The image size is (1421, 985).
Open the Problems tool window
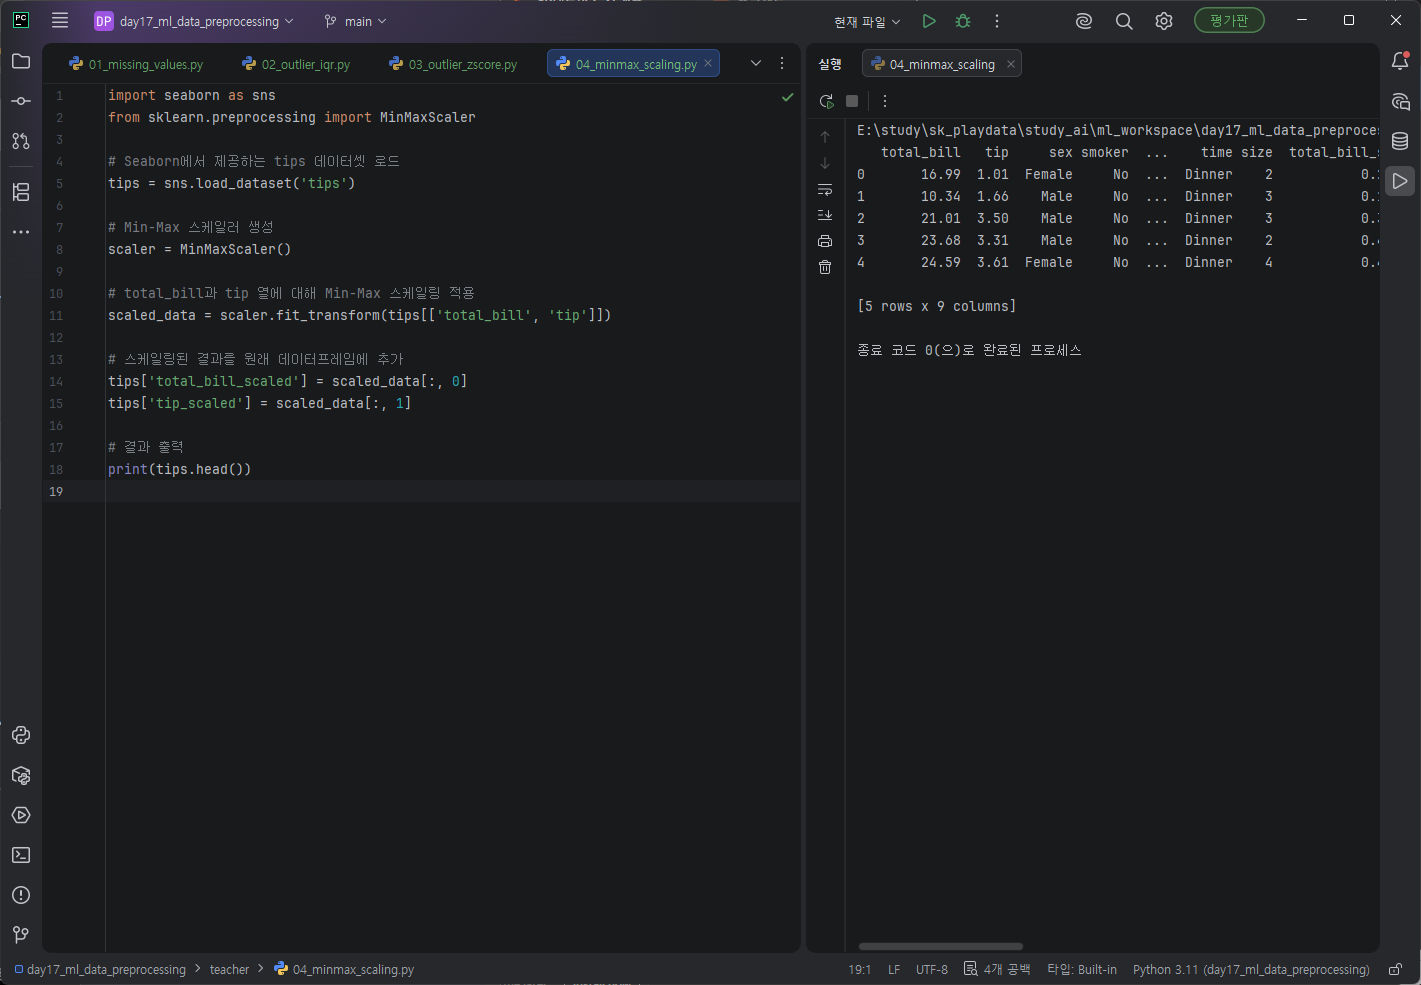click(x=21, y=895)
